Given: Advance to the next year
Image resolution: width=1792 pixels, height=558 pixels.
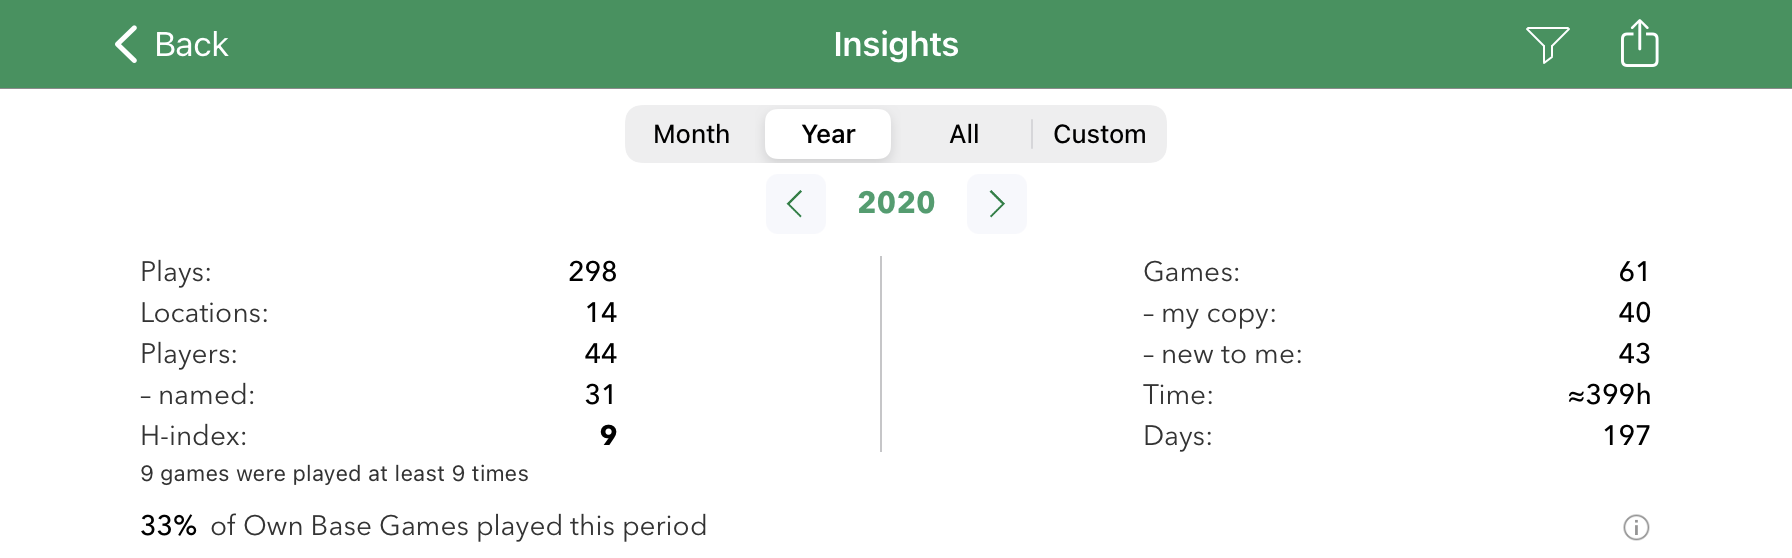Looking at the screenshot, I should click(996, 204).
